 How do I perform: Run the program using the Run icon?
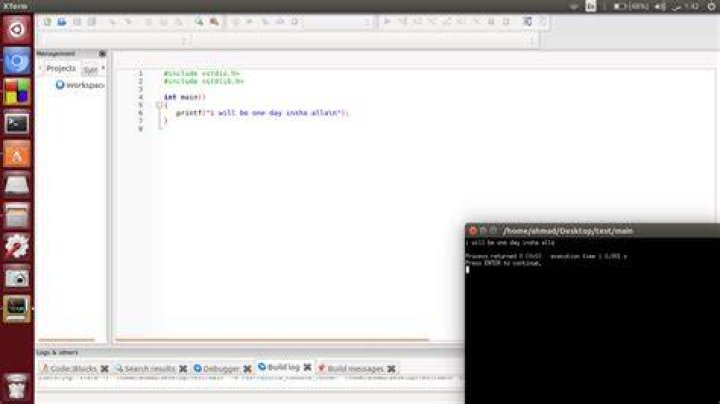coord(250,22)
